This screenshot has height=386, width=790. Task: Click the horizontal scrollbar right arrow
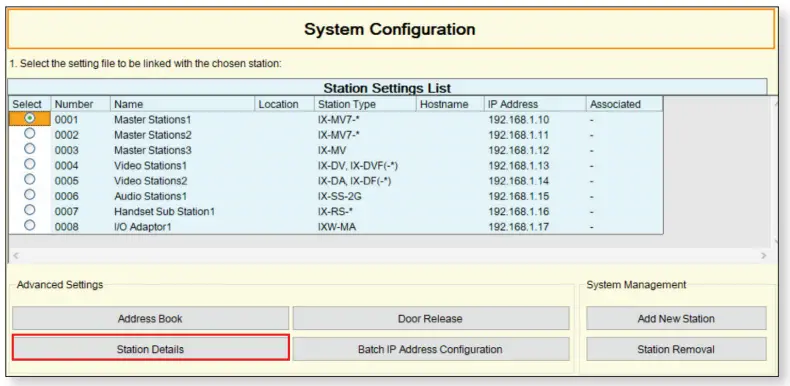(x=764, y=255)
